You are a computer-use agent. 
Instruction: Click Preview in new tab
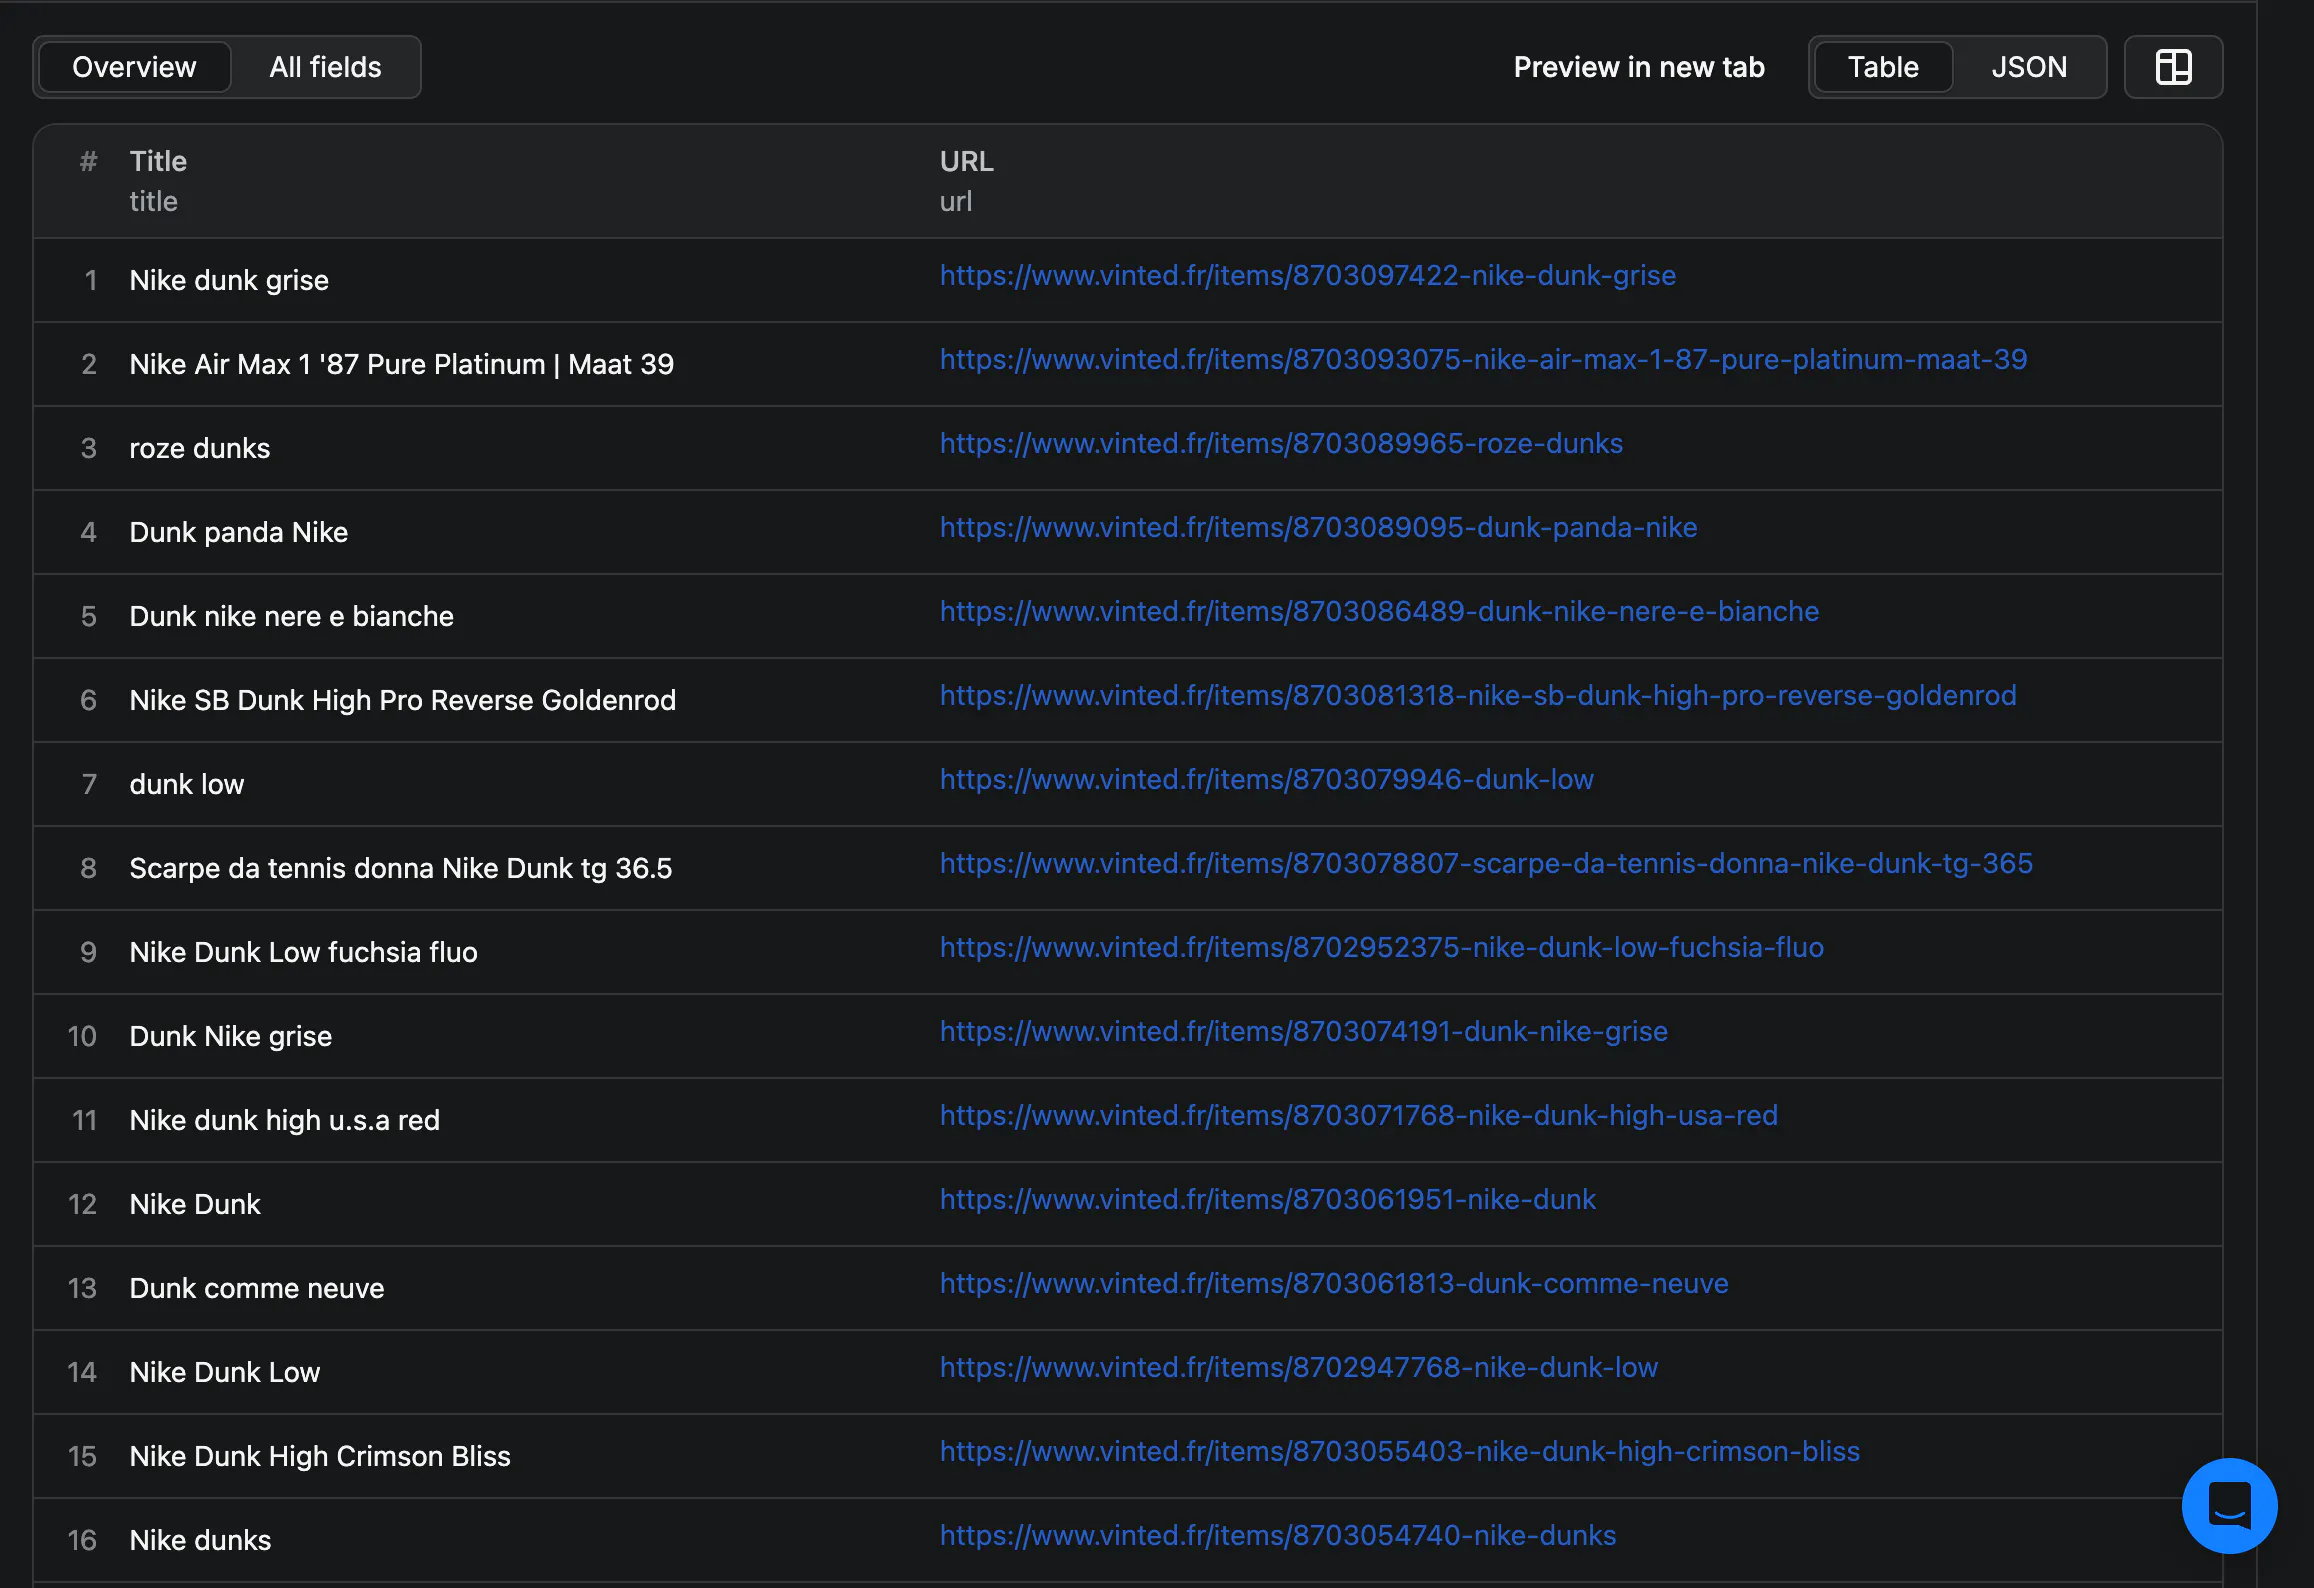(1639, 67)
